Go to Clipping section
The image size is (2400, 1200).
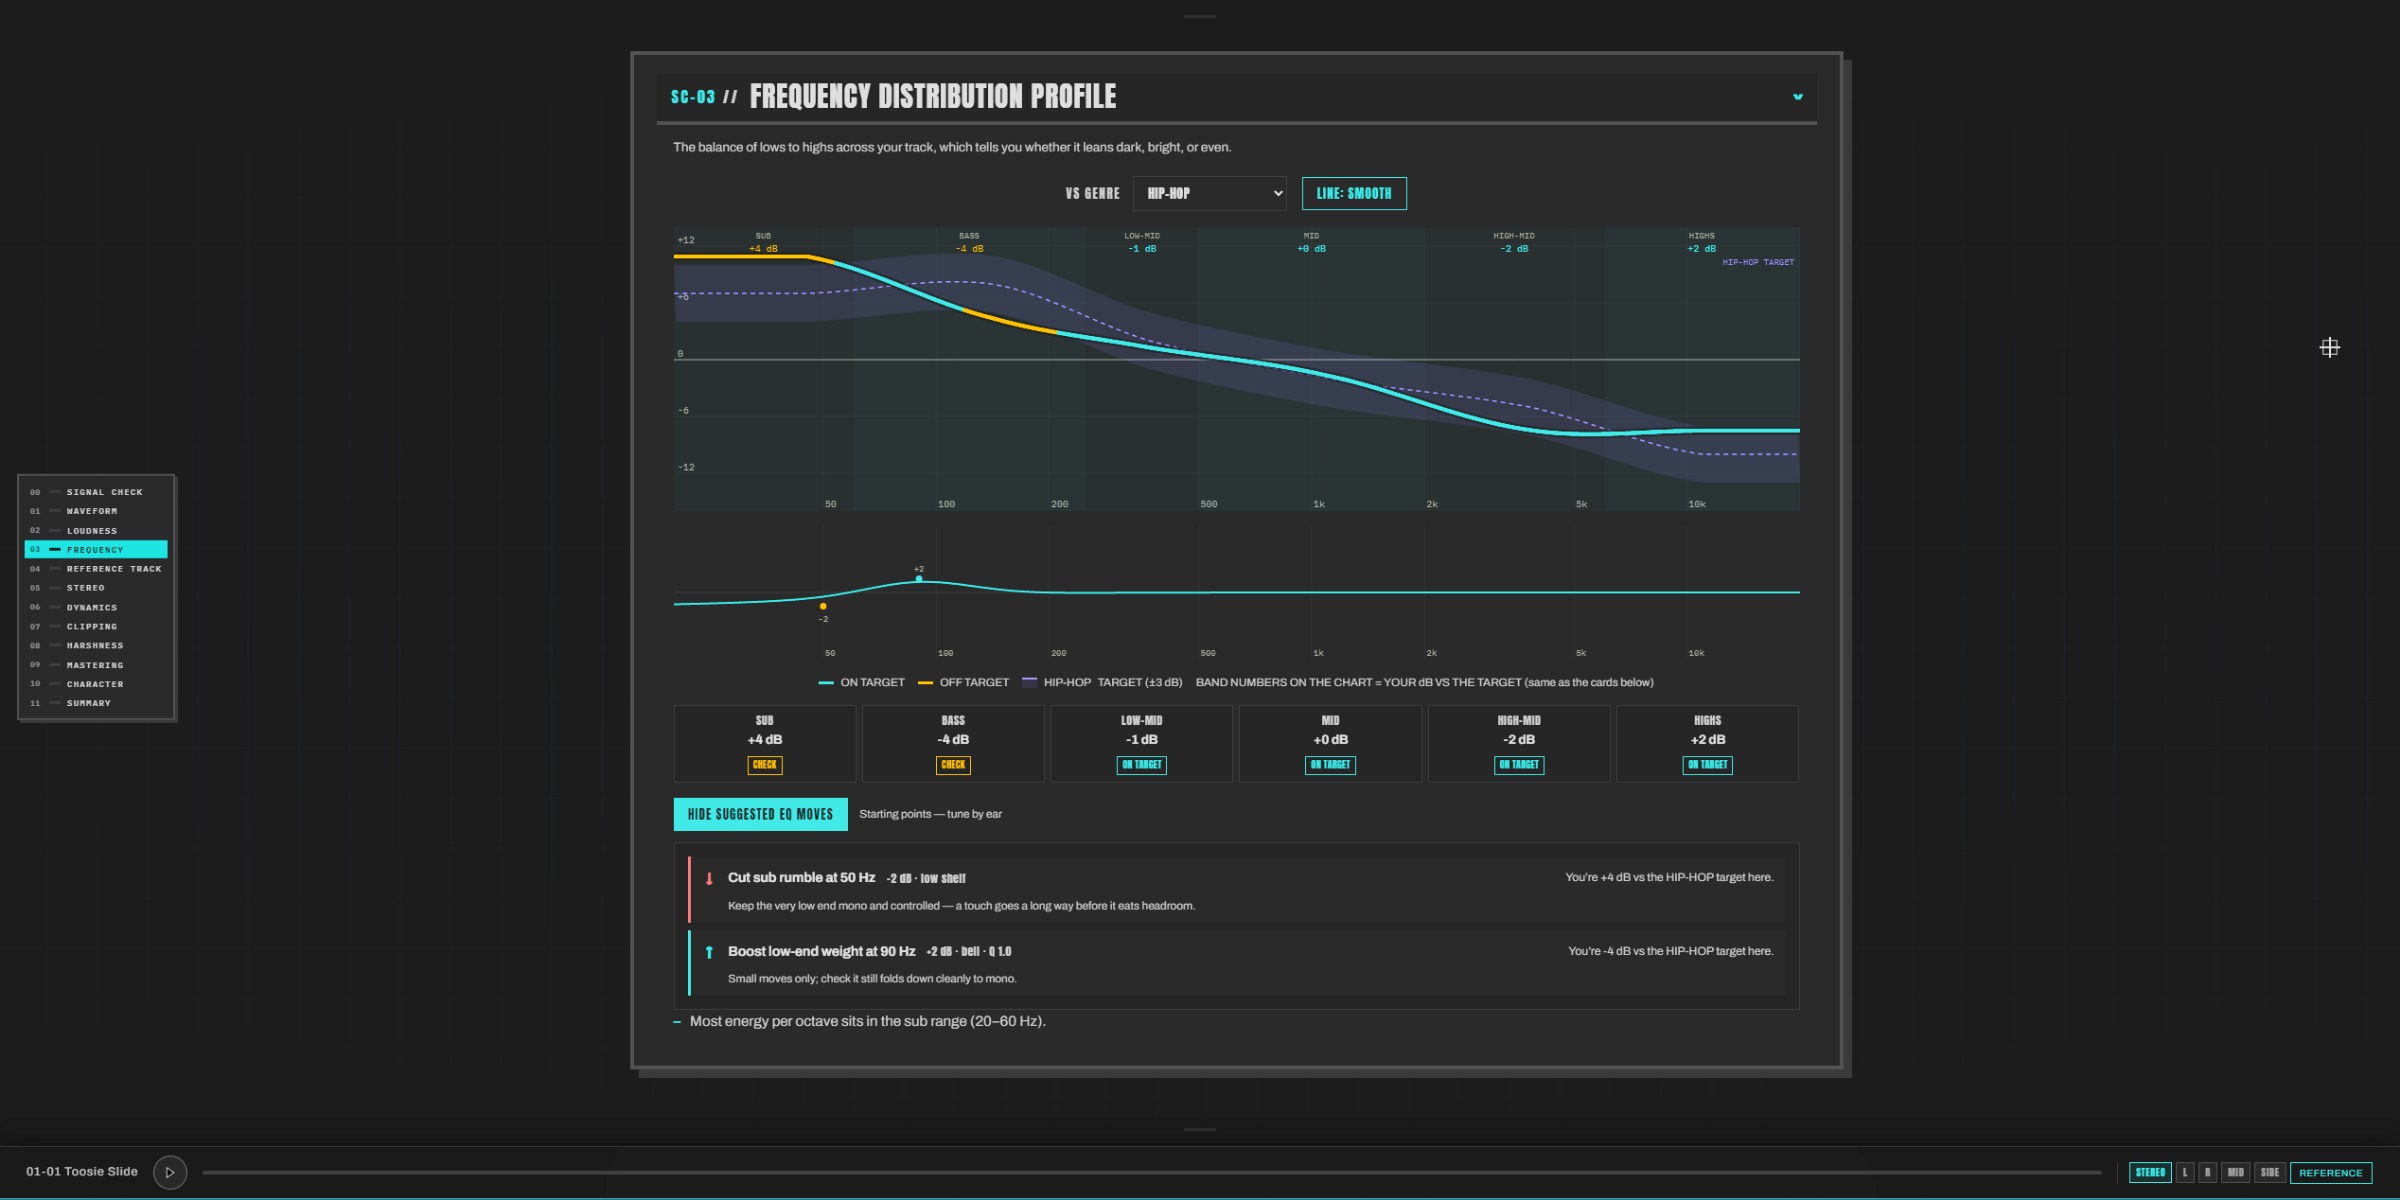coord(96,626)
